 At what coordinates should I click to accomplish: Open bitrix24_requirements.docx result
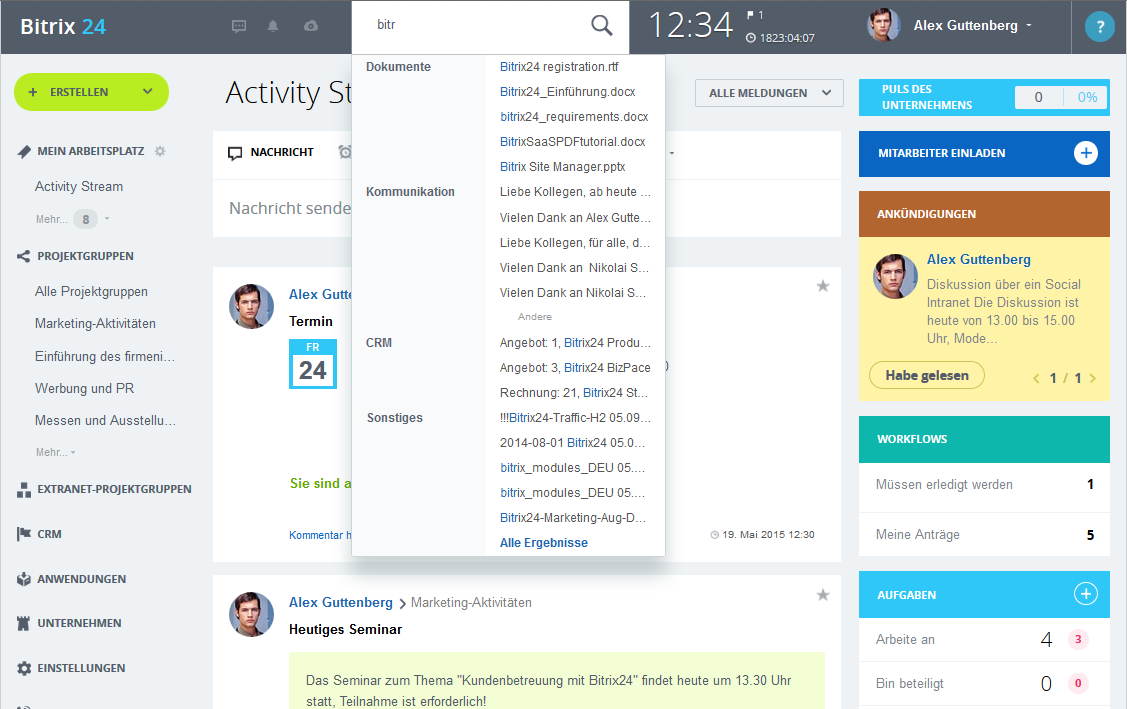574,116
